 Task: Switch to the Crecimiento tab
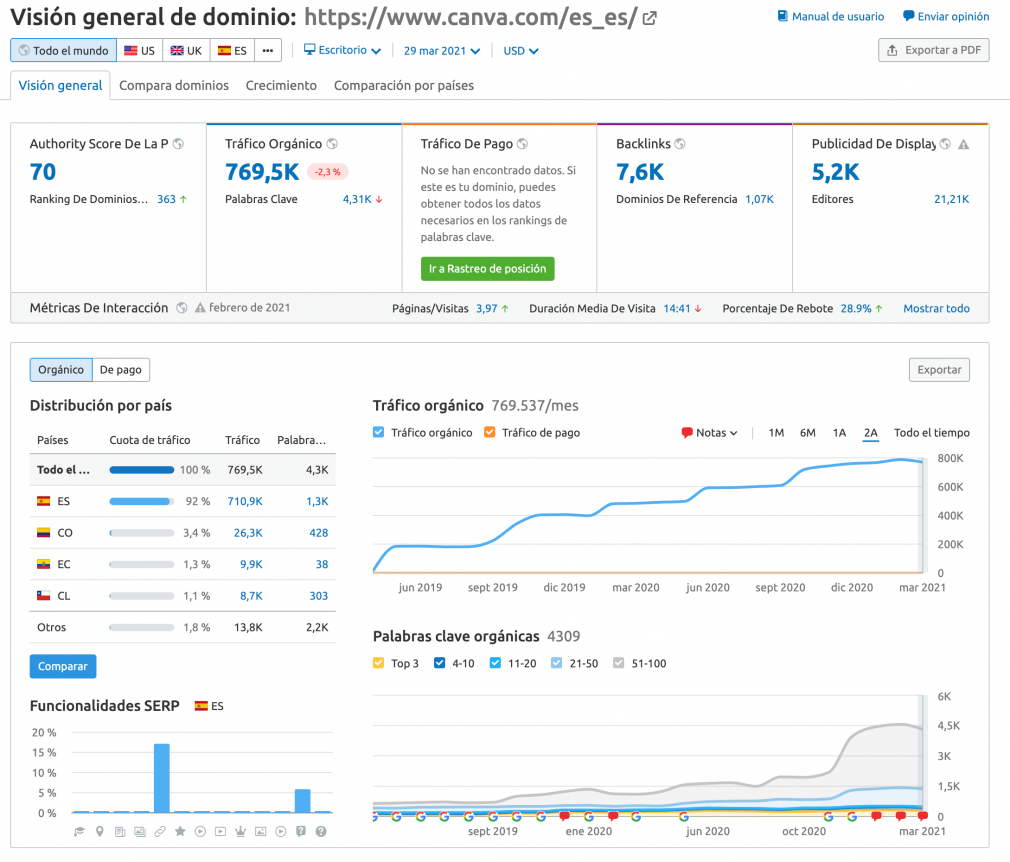point(281,86)
